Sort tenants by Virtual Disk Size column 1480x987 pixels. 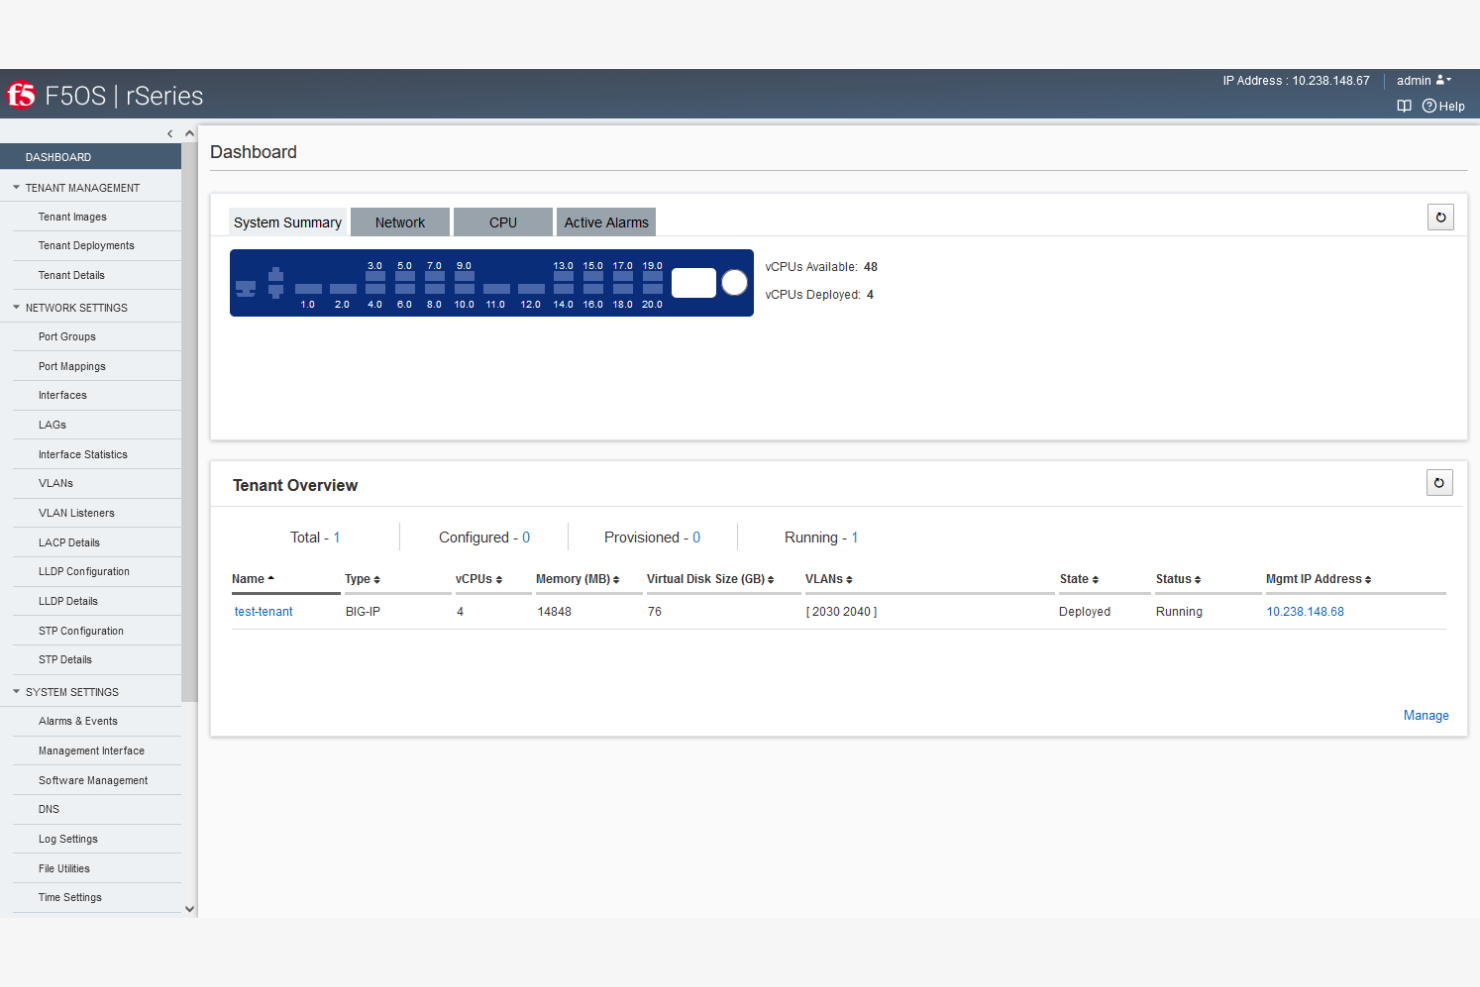pyautogui.click(x=710, y=579)
